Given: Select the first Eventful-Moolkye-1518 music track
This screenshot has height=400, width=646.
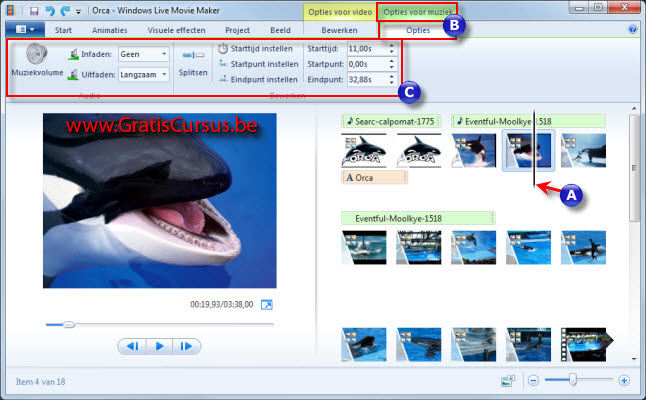Looking at the screenshot, I should pos(528,121).
